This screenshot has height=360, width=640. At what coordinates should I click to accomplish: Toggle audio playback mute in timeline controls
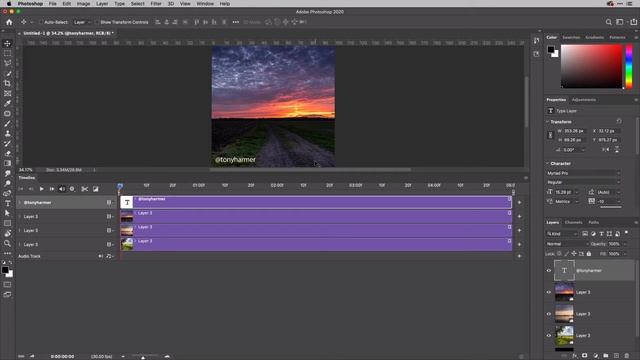coord(62,189)
